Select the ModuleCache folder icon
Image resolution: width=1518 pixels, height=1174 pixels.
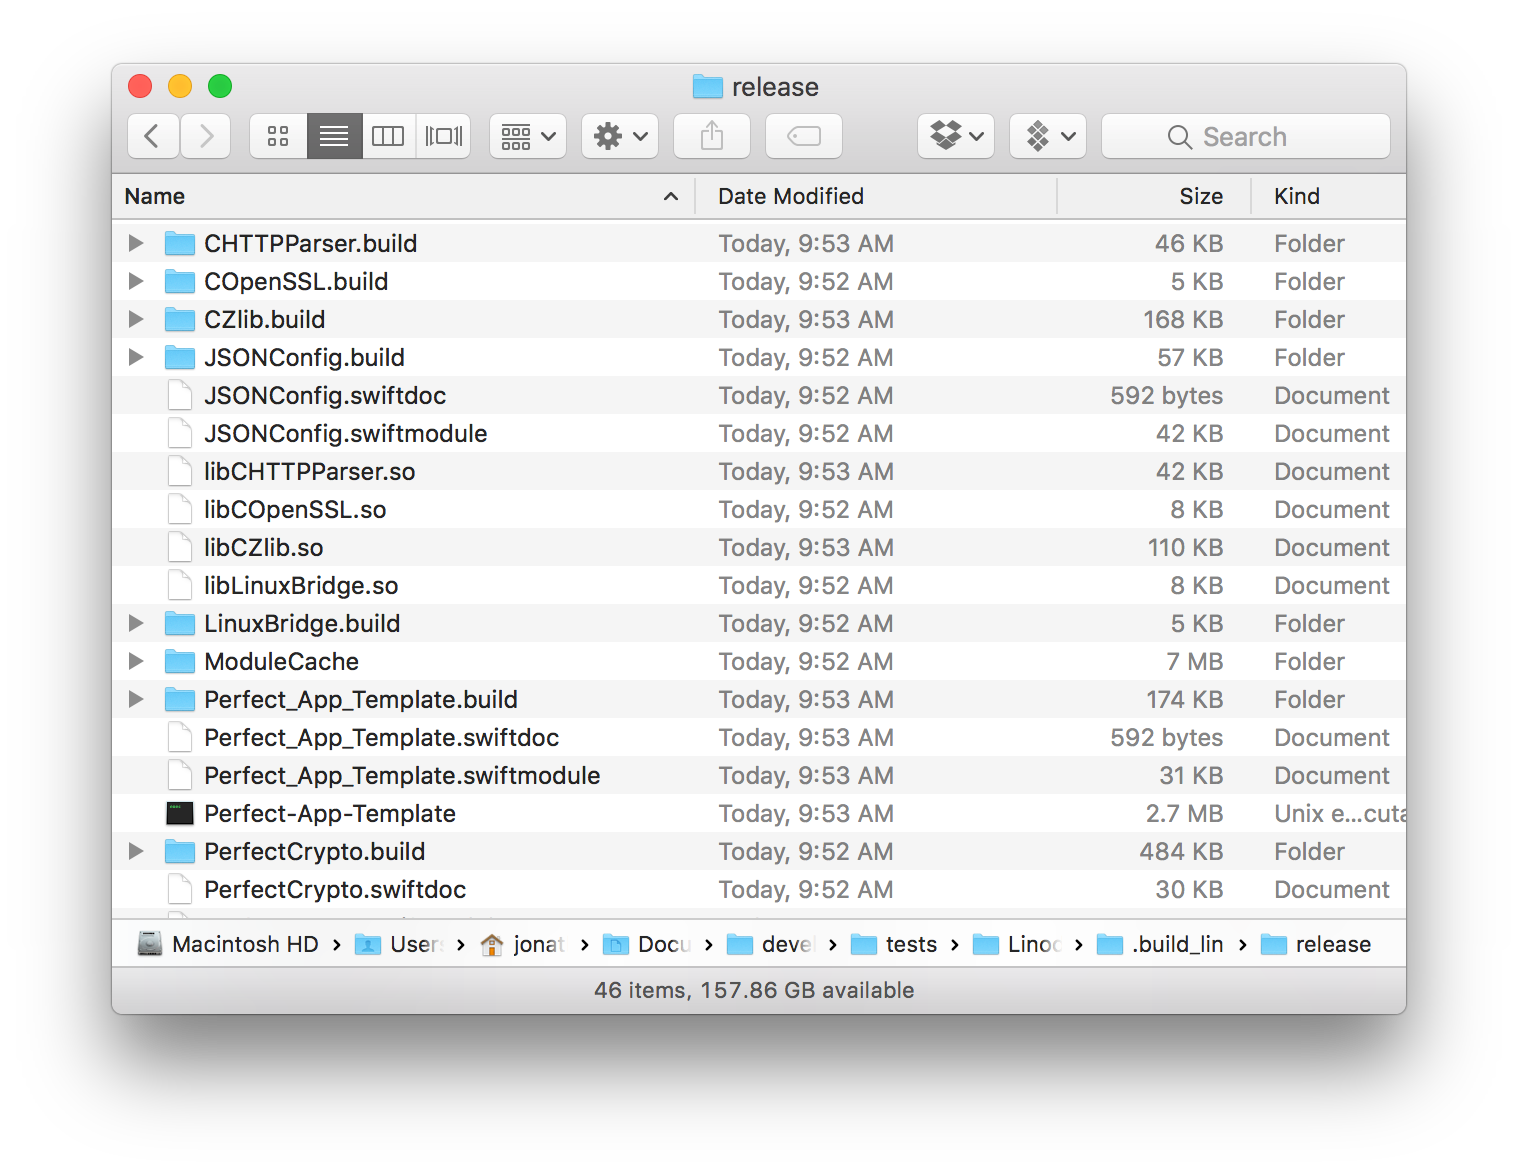pos(180,661)
